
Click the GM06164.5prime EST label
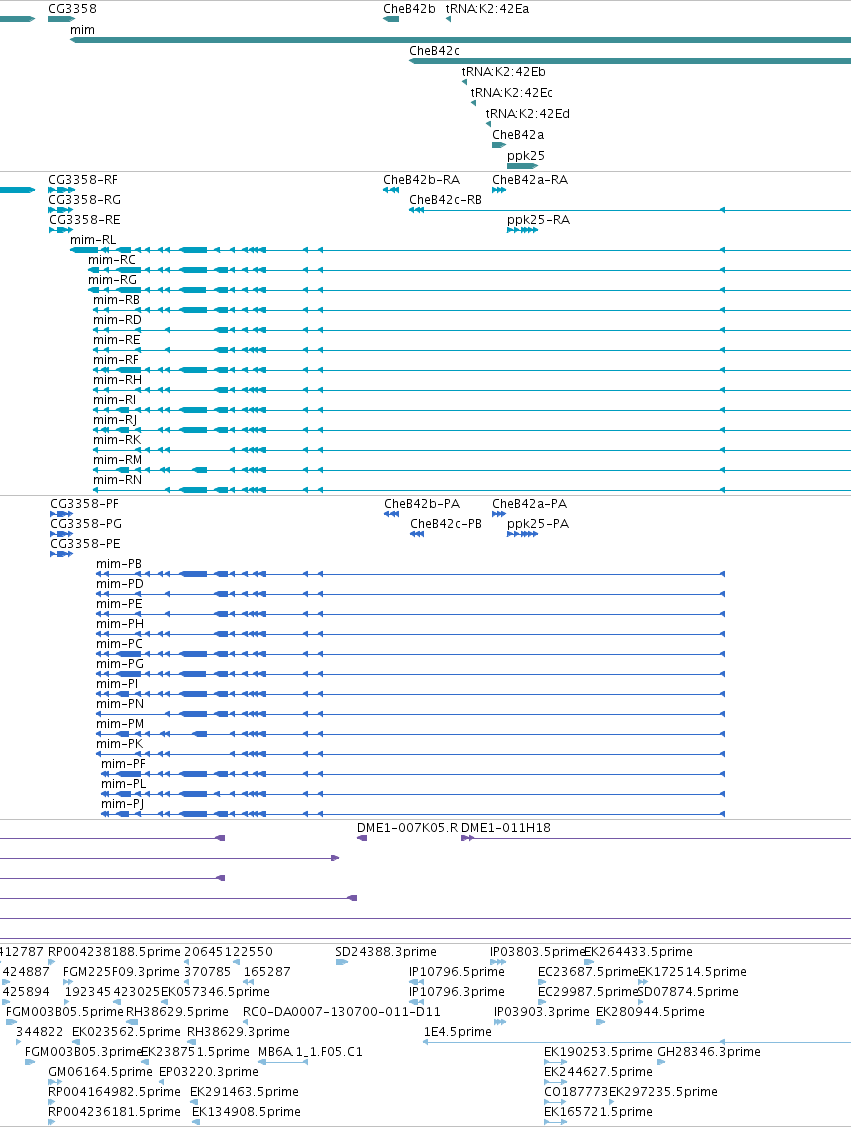[100, 1072]
